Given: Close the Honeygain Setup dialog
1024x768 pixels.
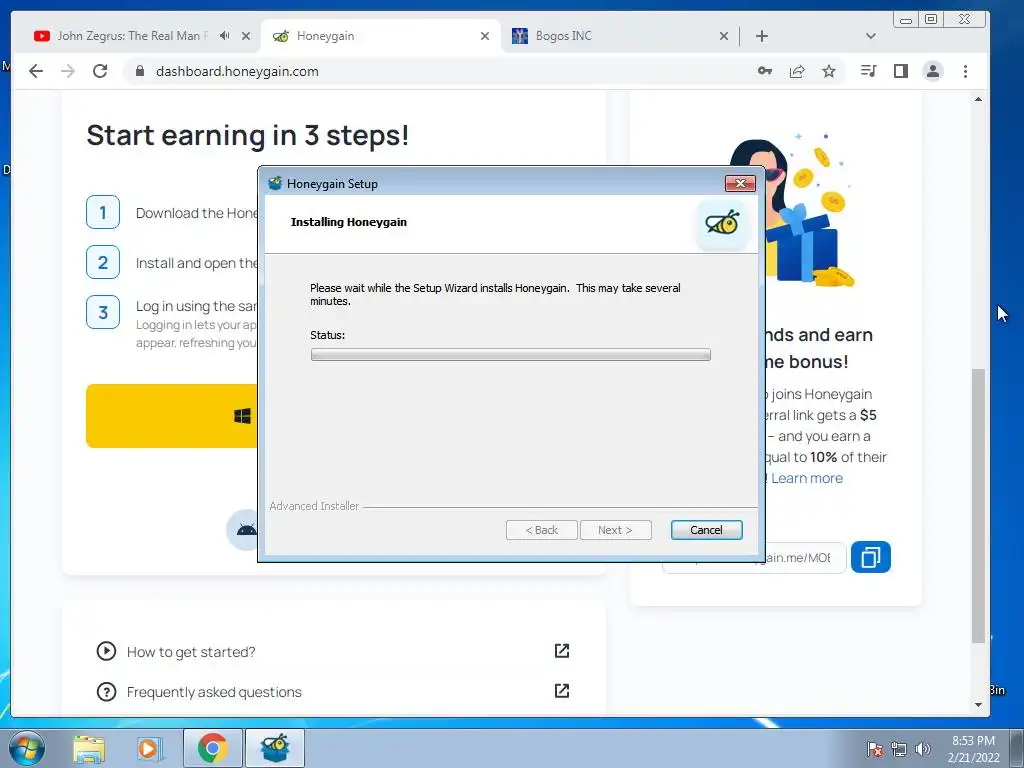Looking at the screenshot, I should (x=740, y=184).
